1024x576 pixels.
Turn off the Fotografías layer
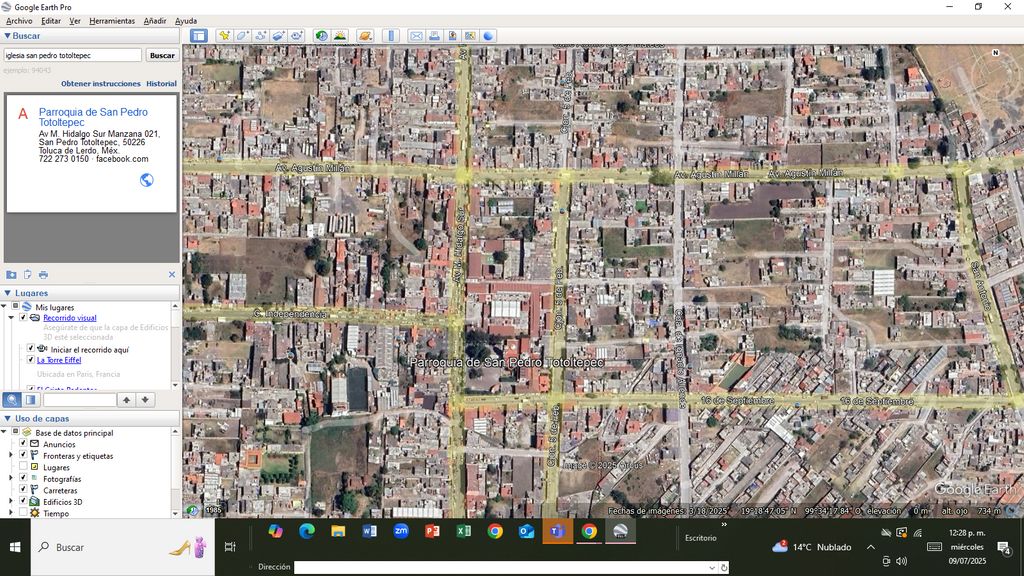pos(23,478)
